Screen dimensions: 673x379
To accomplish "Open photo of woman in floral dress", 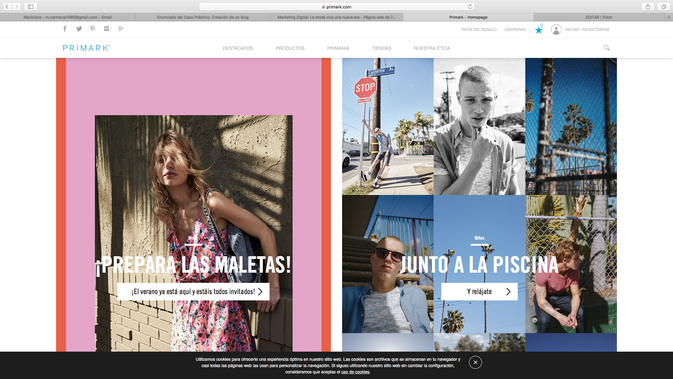I will tap(194, 233).
